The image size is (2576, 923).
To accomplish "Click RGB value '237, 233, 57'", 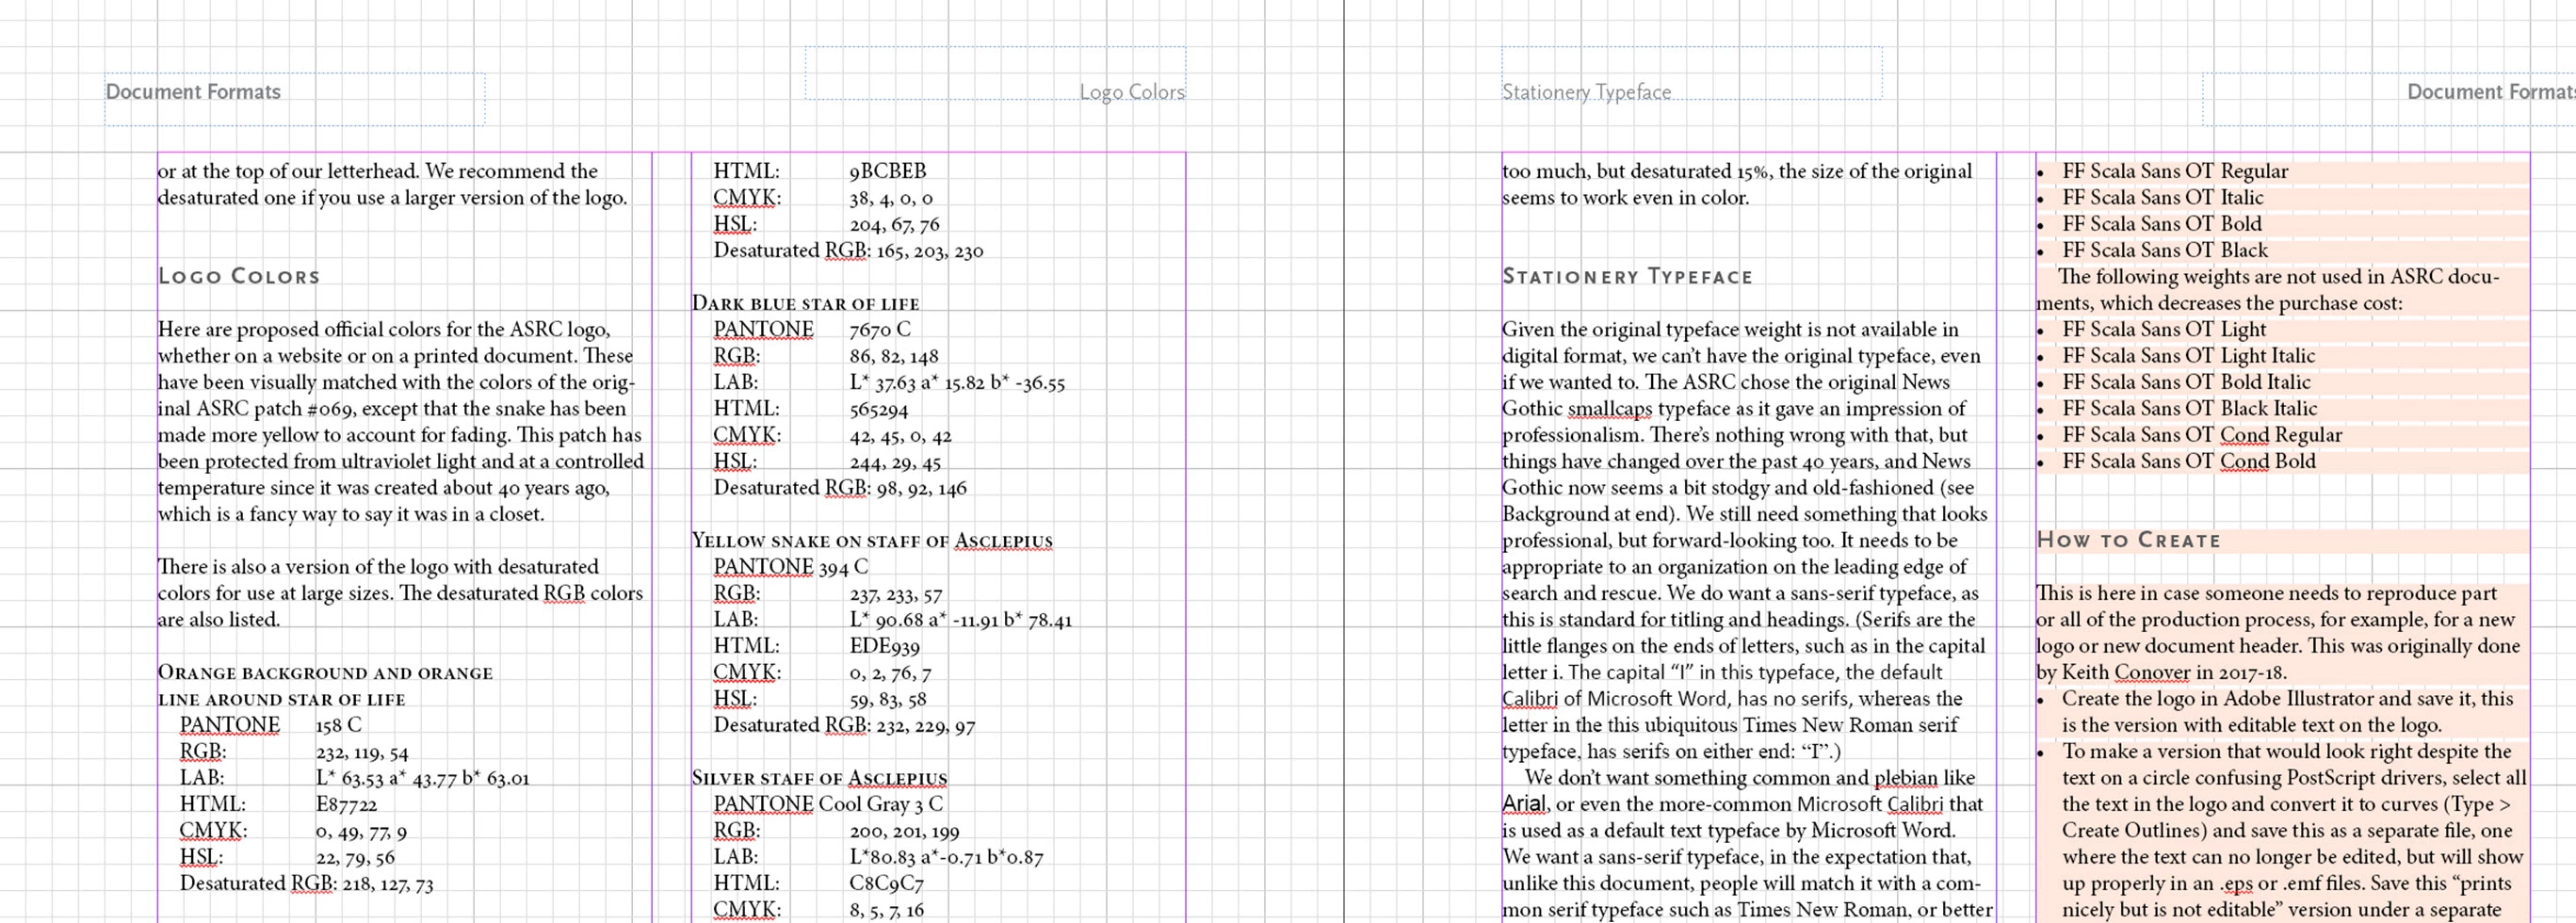I will pyautogui.click(x=896, y=595).
